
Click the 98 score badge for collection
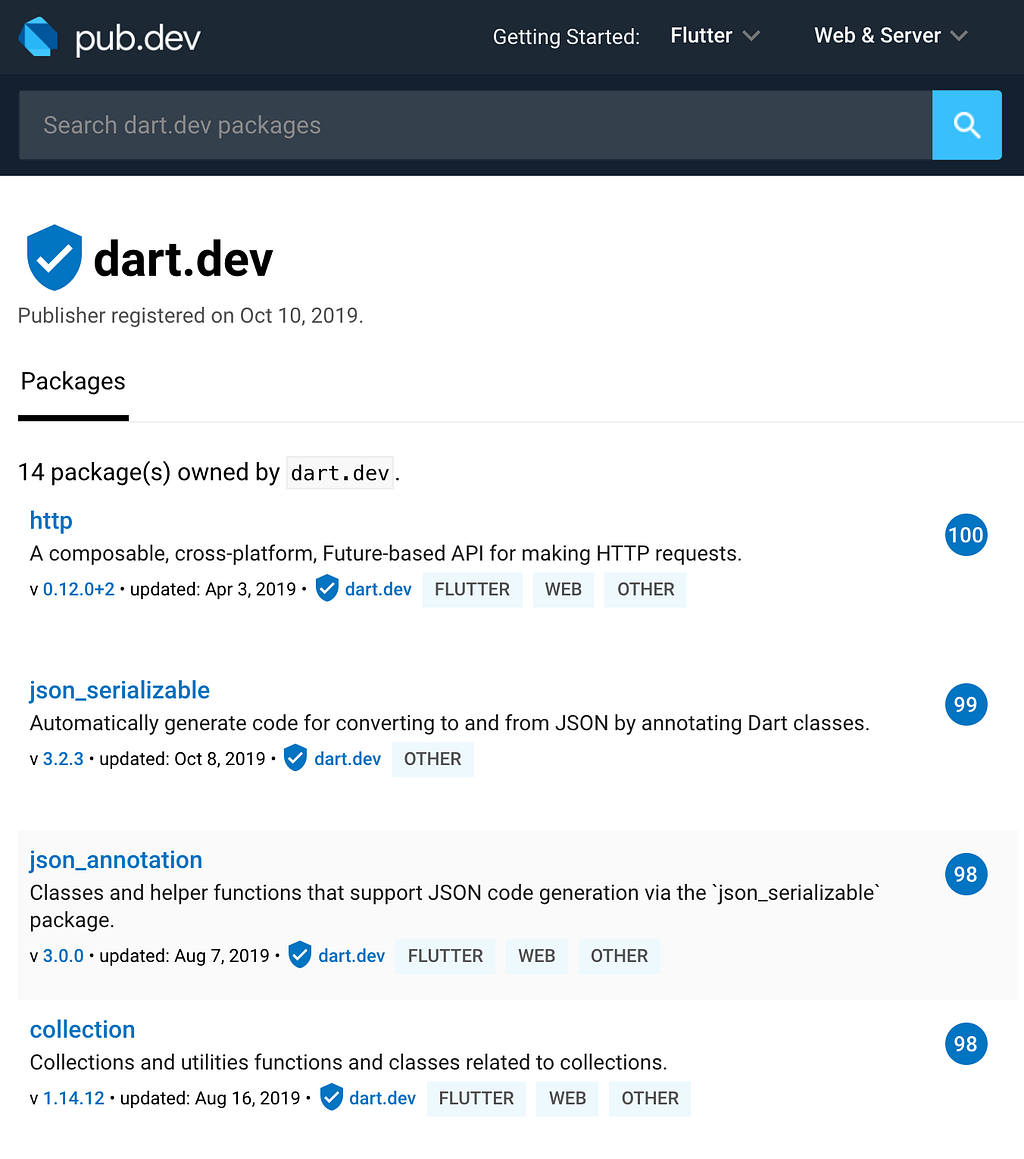[x=966, y=1044]
